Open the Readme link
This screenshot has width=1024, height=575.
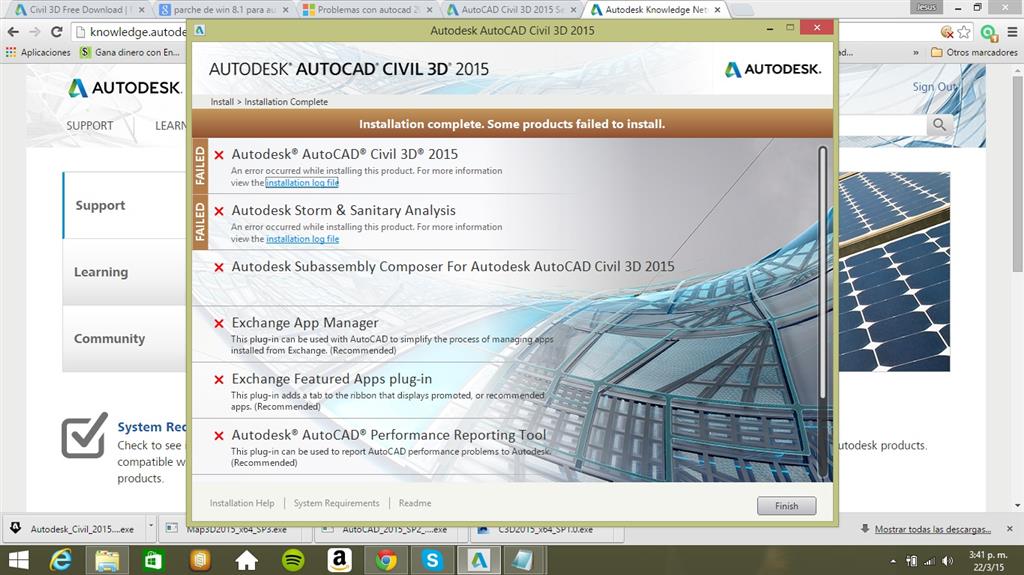click(x=415, y=503)
